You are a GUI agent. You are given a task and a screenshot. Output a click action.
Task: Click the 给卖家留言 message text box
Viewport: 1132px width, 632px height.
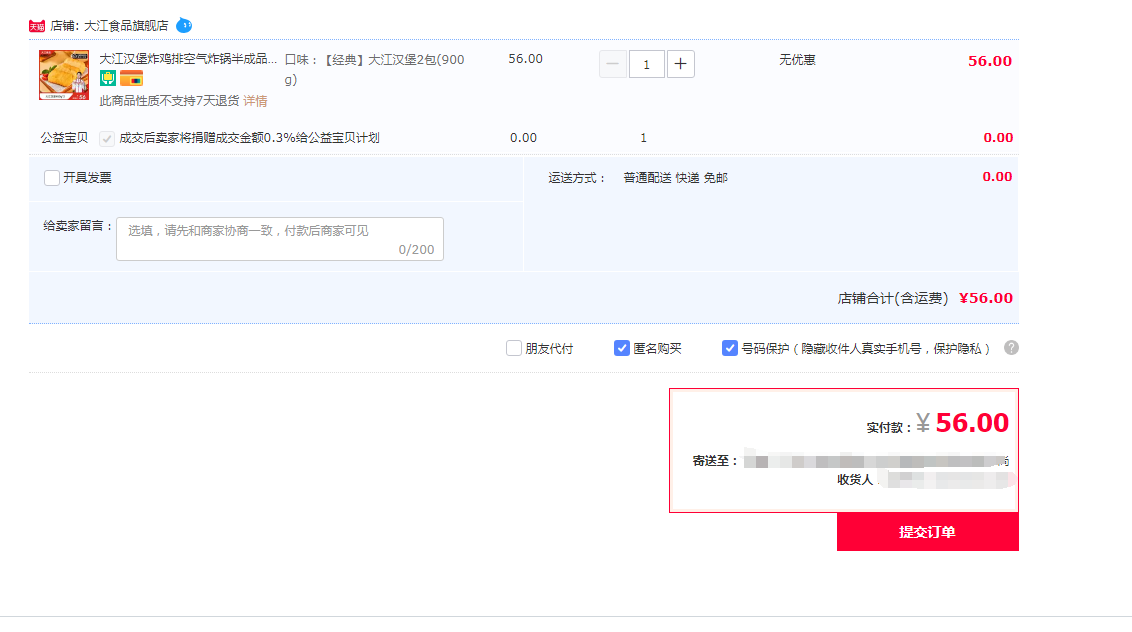(280, 239)
